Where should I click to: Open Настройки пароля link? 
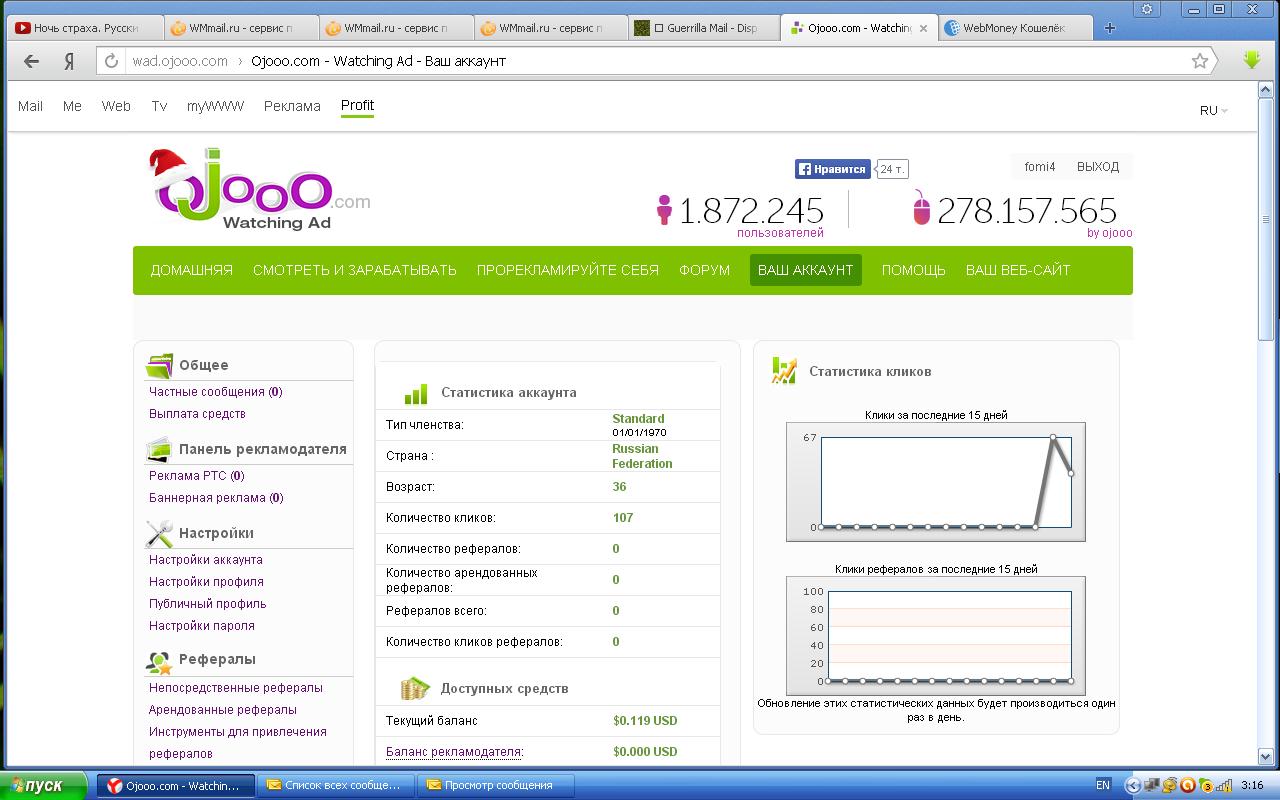202,626
